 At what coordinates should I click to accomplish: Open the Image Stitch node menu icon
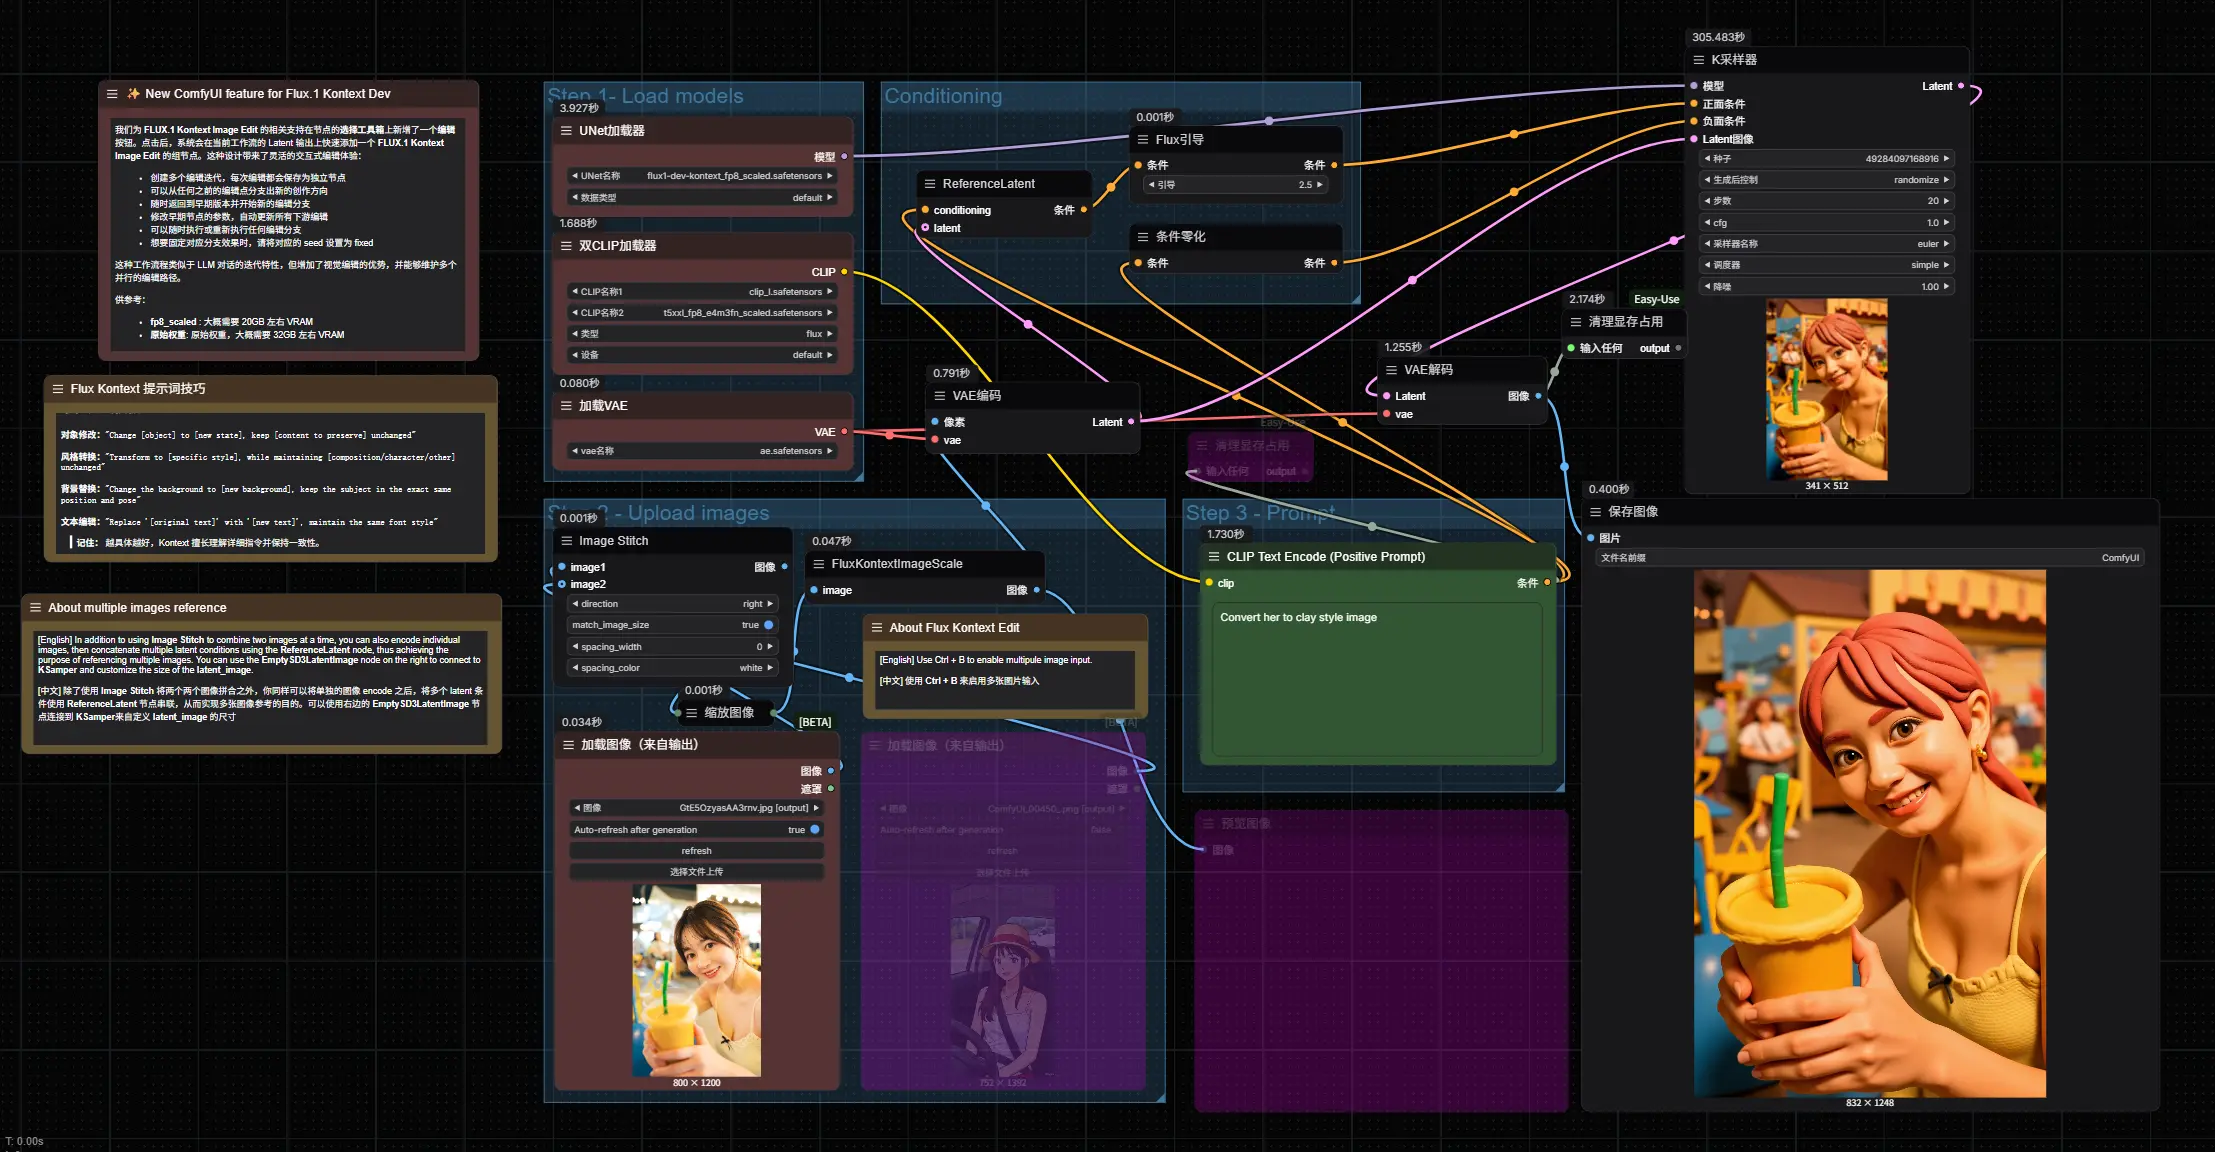[x=566, y=541]
